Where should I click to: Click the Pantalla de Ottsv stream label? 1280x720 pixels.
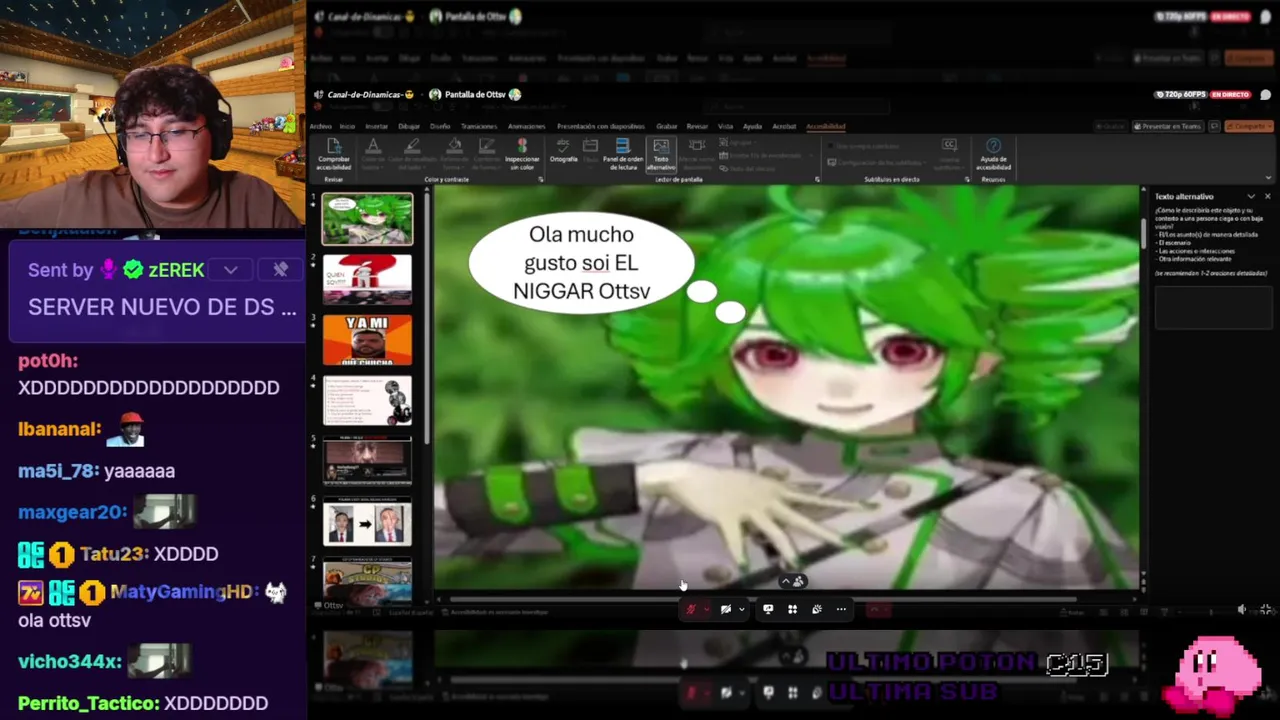point(475,94)
